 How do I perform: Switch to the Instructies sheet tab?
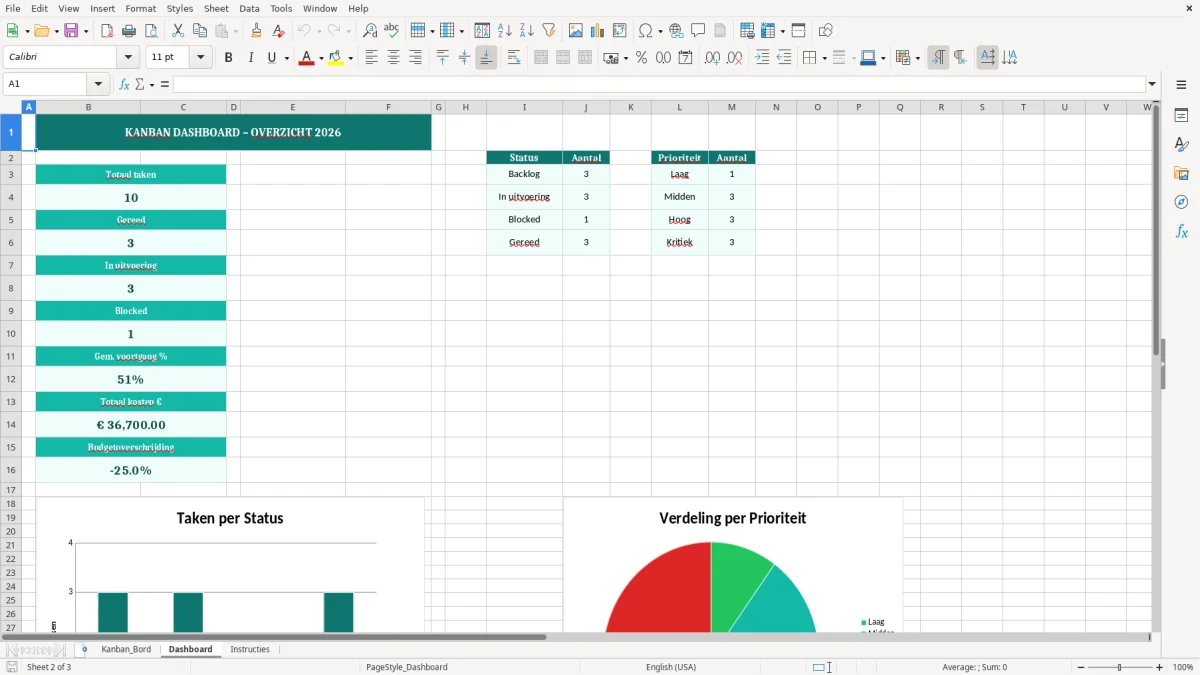(250, 649)
